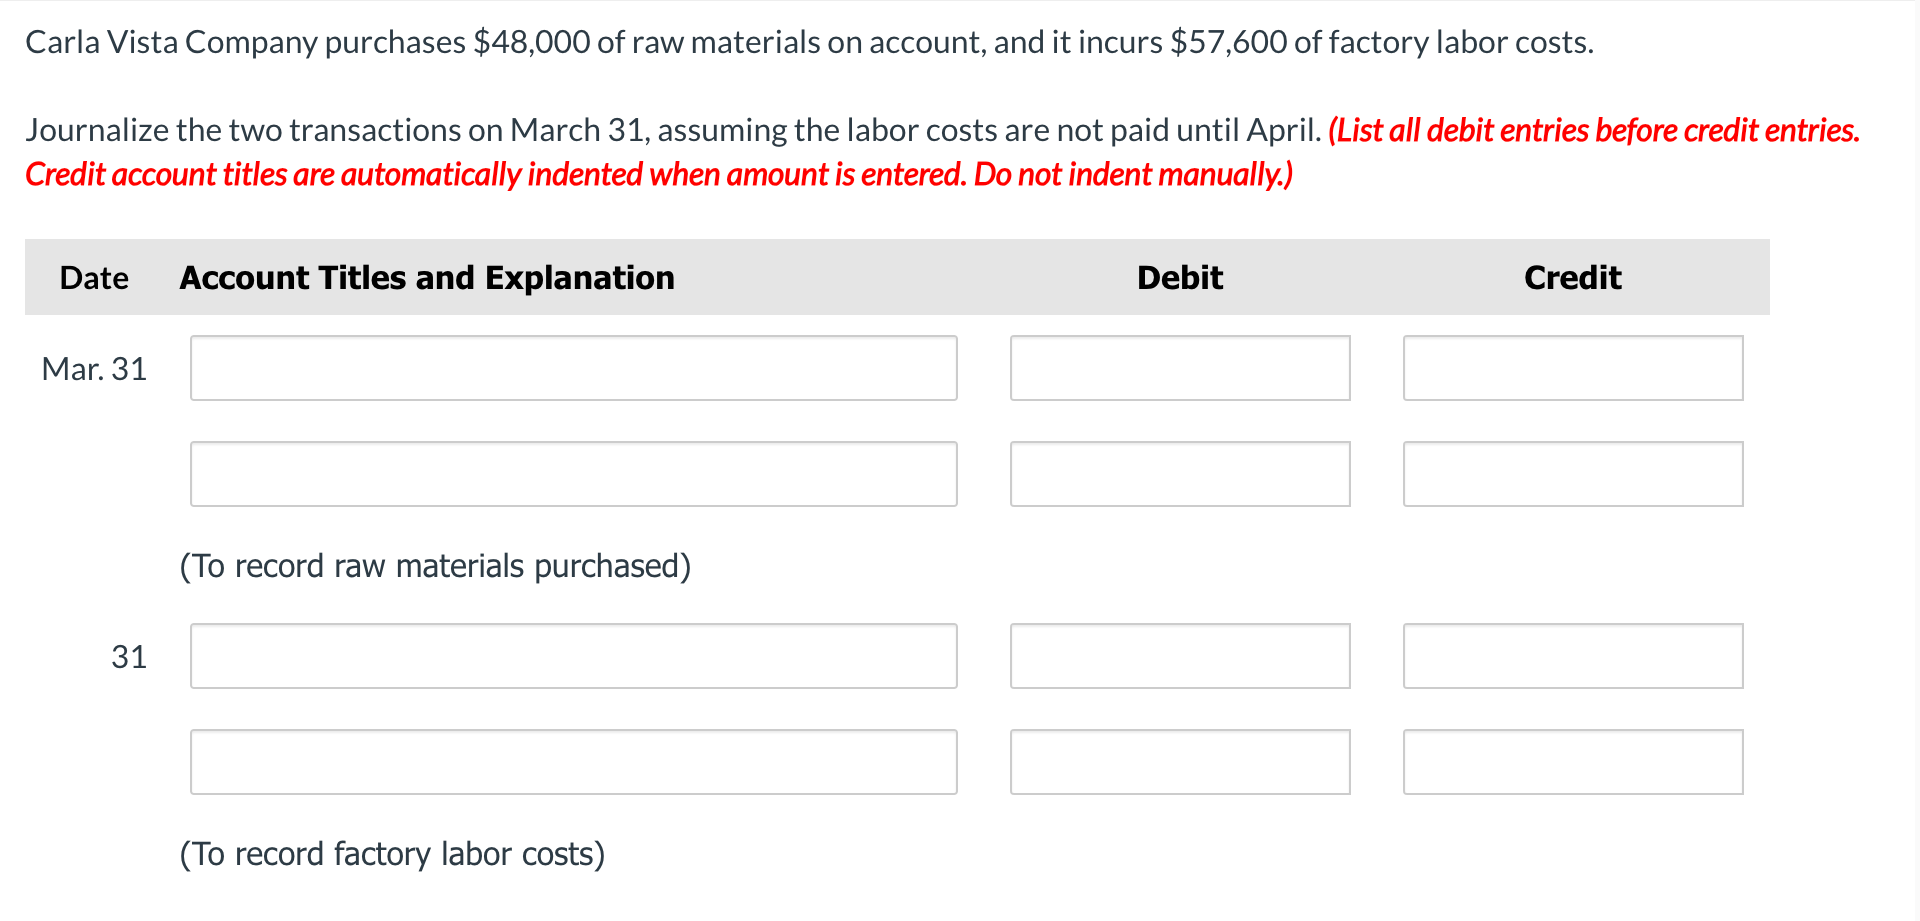Image resolution: width=1920 pixels, height=921 pixels.
Task: Click the Mar. 31 date label
Action: point(93,368)
